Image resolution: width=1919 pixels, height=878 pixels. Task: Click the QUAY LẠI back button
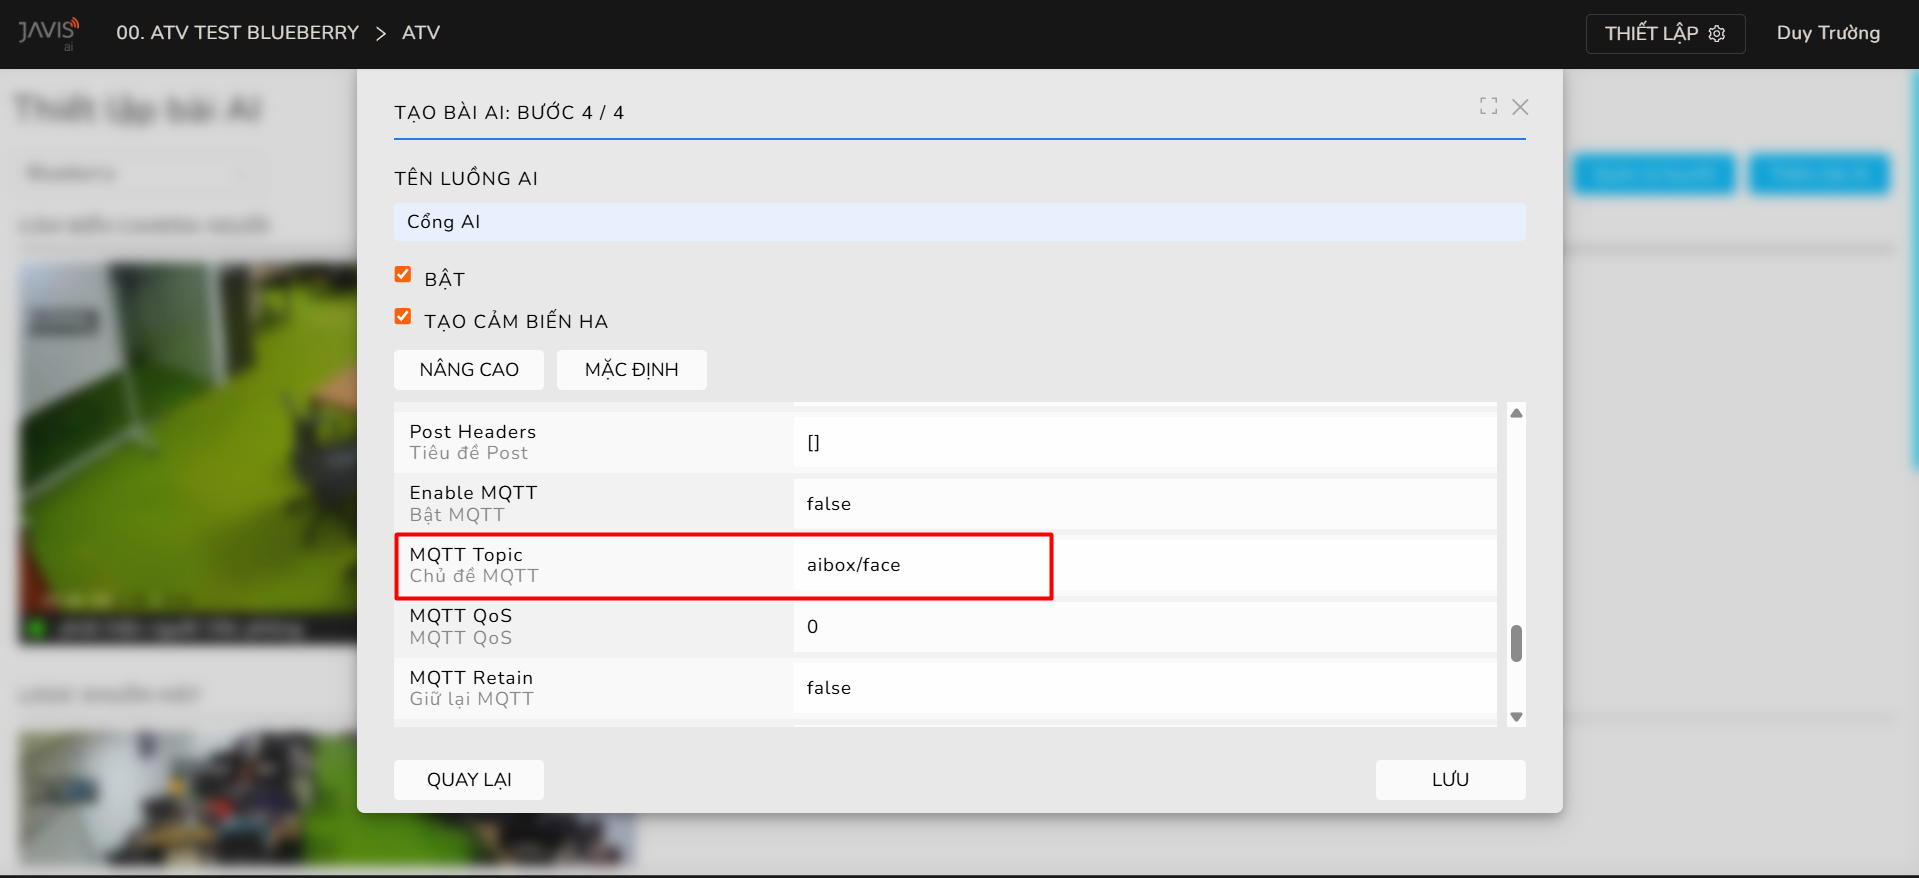pos(469,780)
